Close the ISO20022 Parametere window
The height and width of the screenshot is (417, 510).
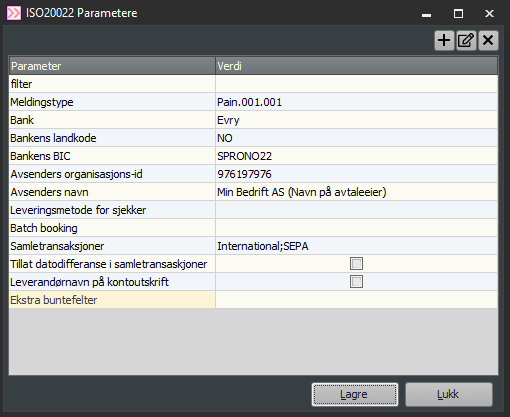point(489,14)
